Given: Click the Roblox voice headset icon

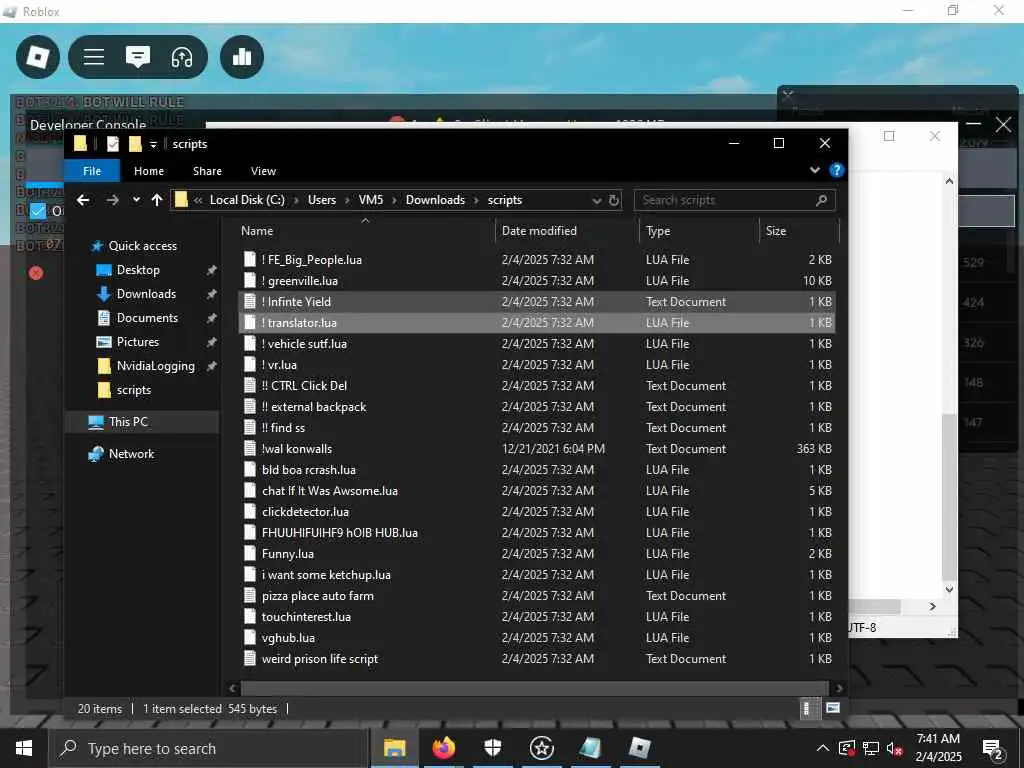Looking at the screenshot, I should tap(182, 57).
